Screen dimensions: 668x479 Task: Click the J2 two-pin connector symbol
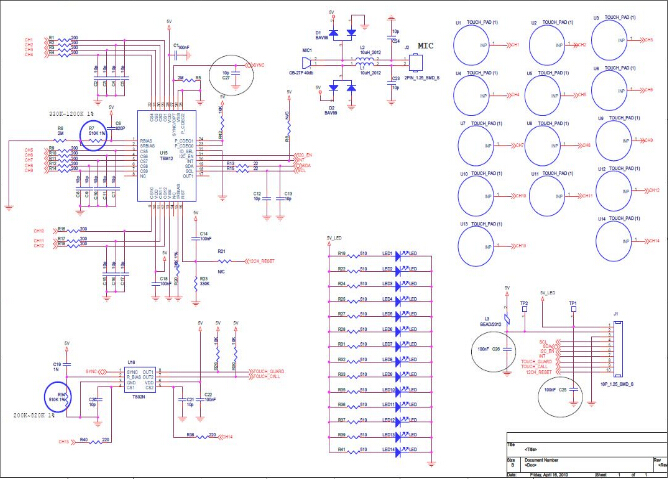click(x=415, y=62)
